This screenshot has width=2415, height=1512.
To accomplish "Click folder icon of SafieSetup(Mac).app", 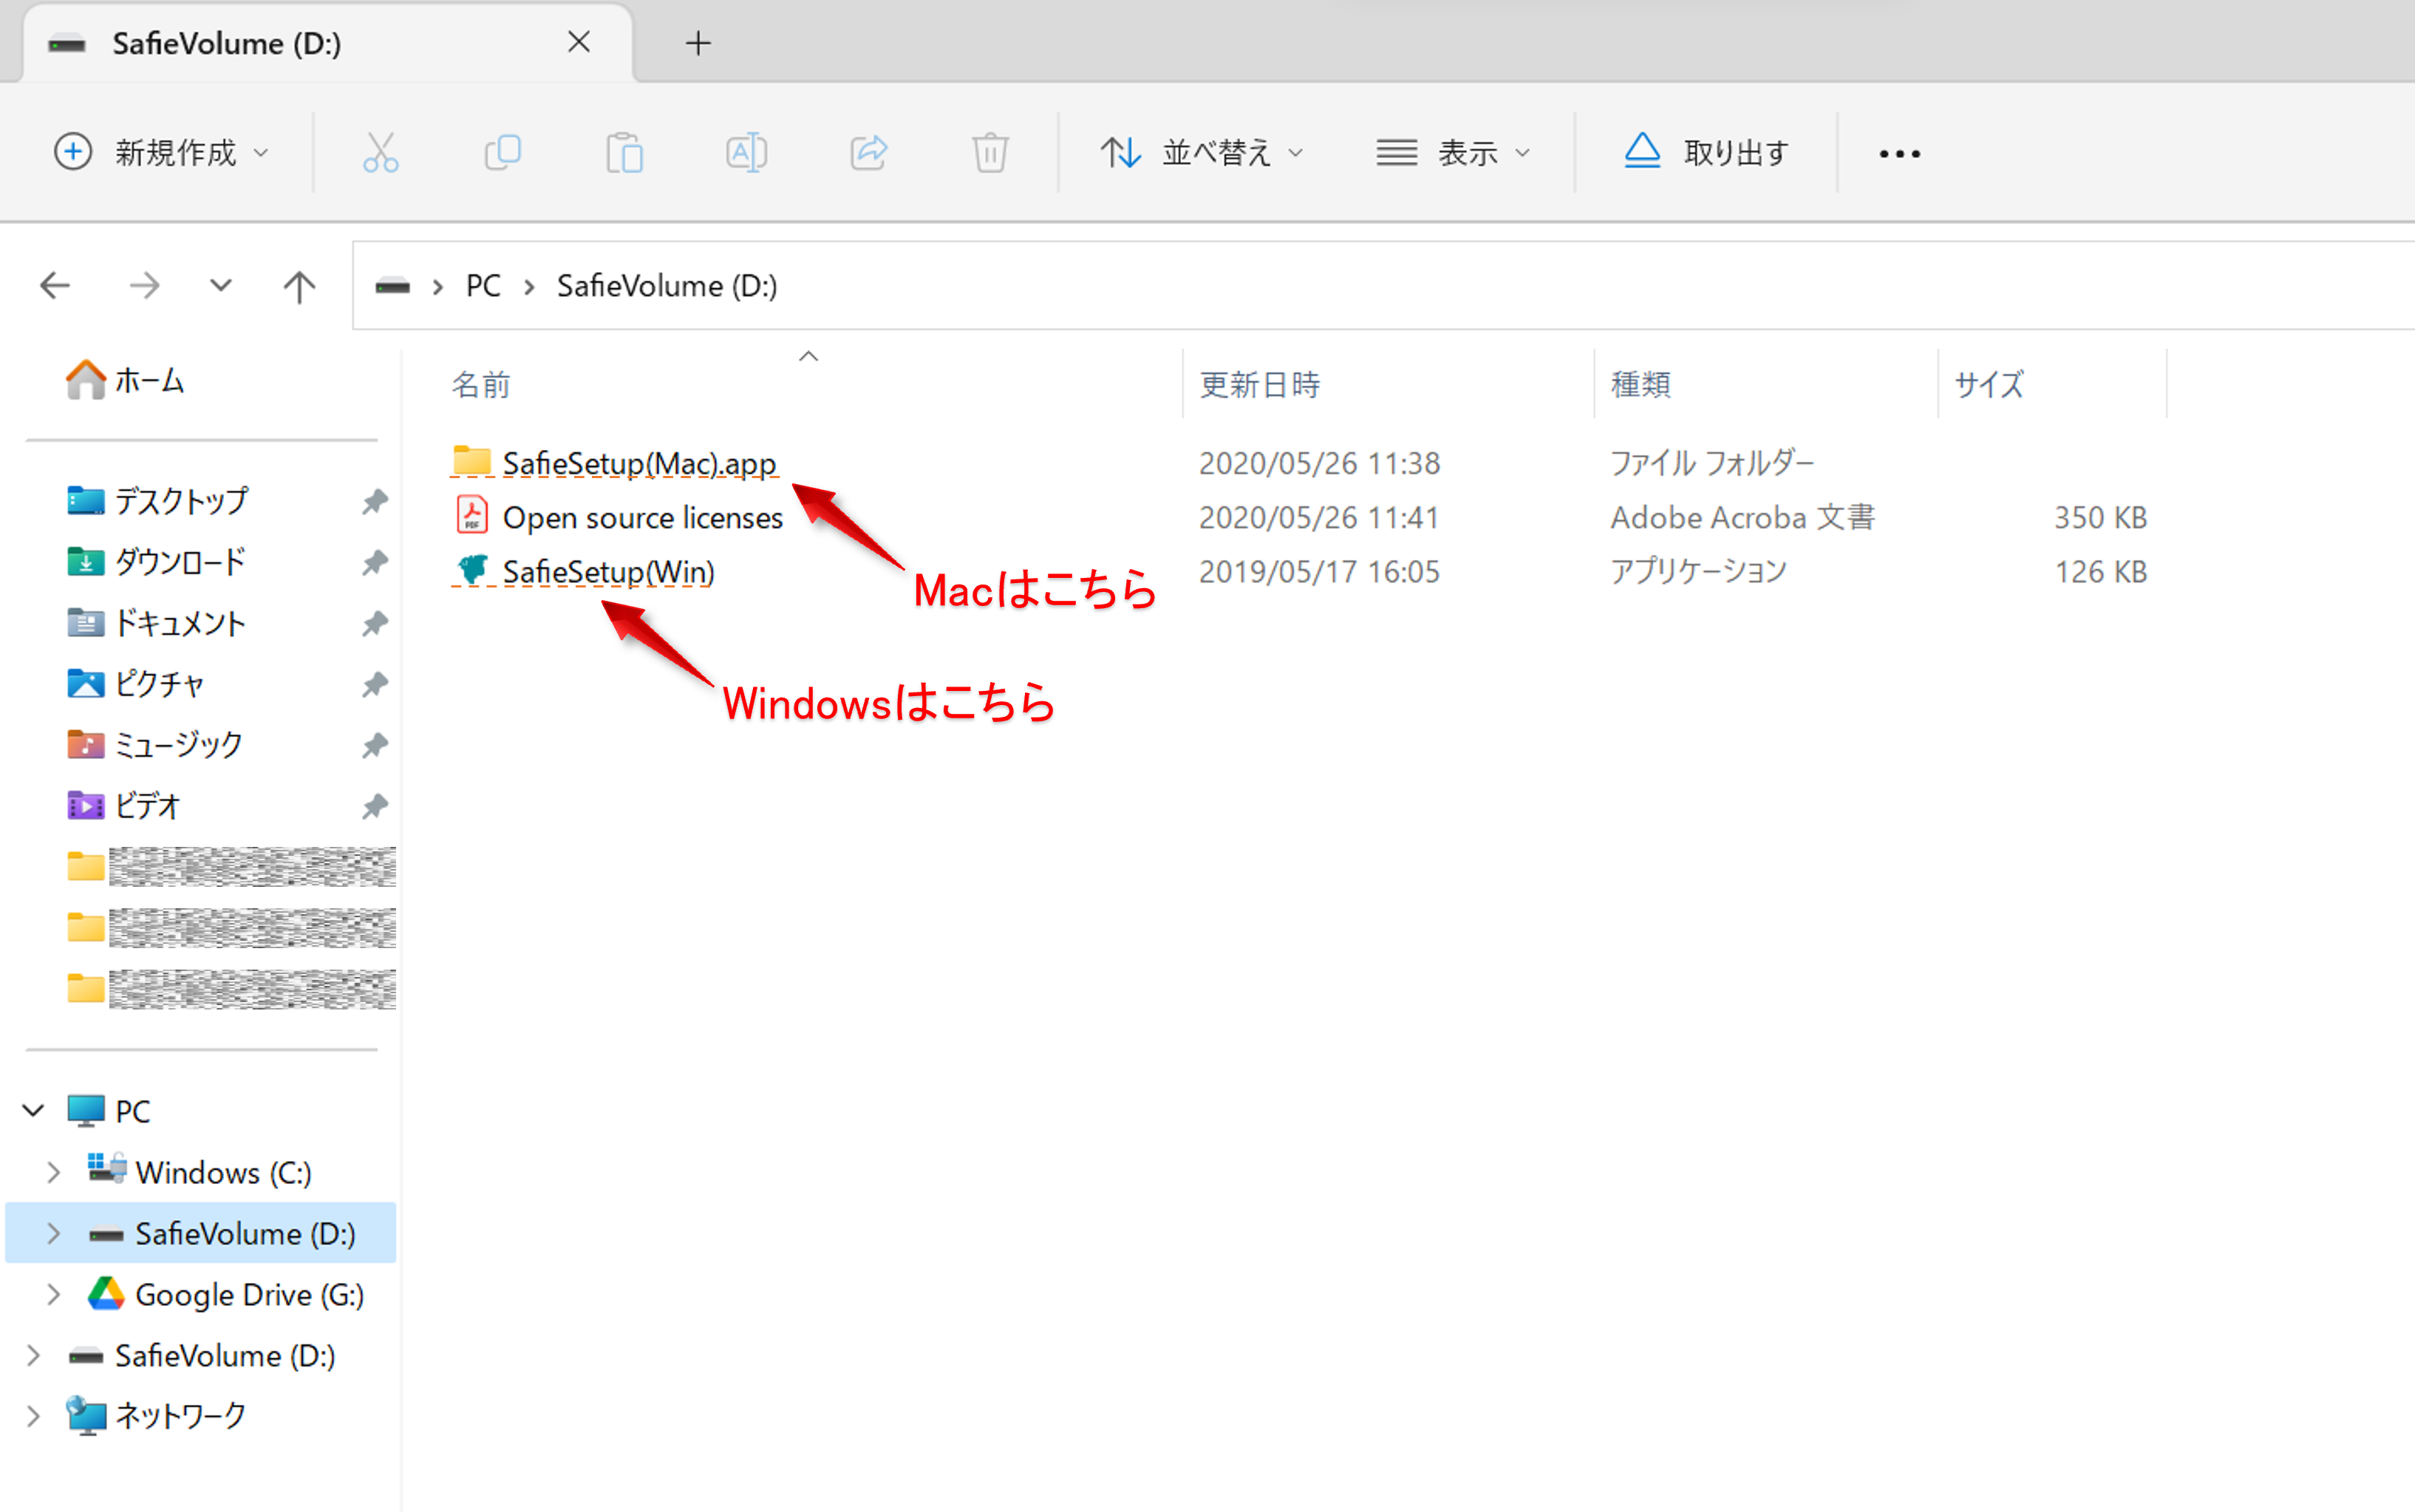I will 472,461.
